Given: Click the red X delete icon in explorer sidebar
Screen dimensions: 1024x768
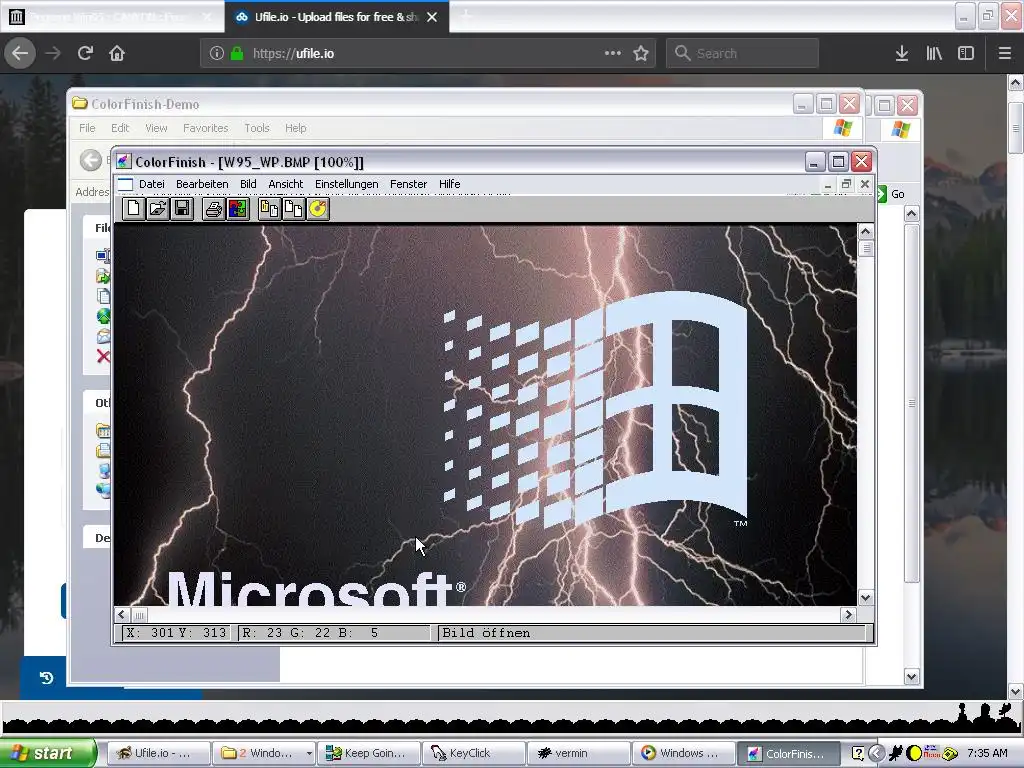Looking at the screenshot, I should 103,357.
